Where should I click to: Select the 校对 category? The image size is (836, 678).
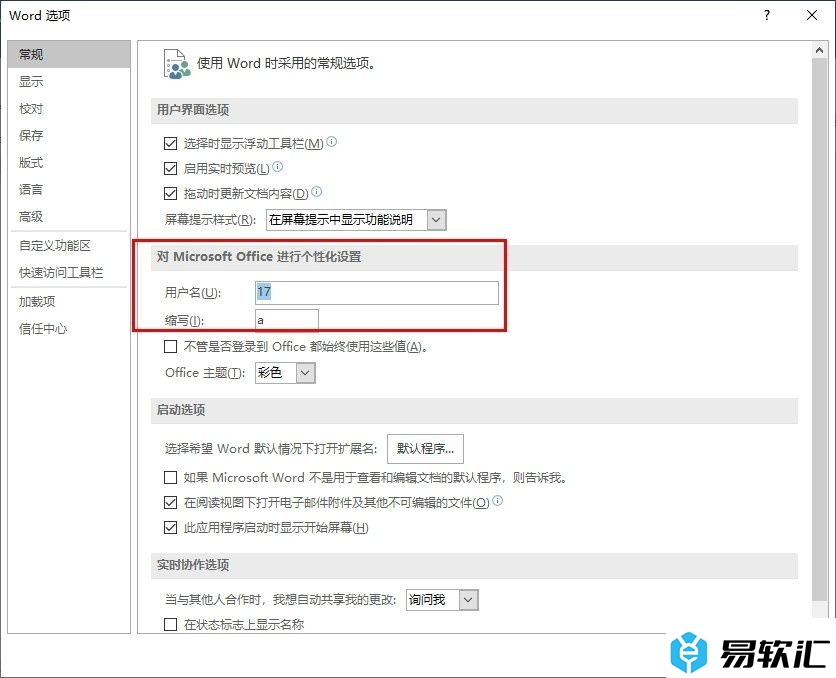pyautogui.click(x=69, y=109)
